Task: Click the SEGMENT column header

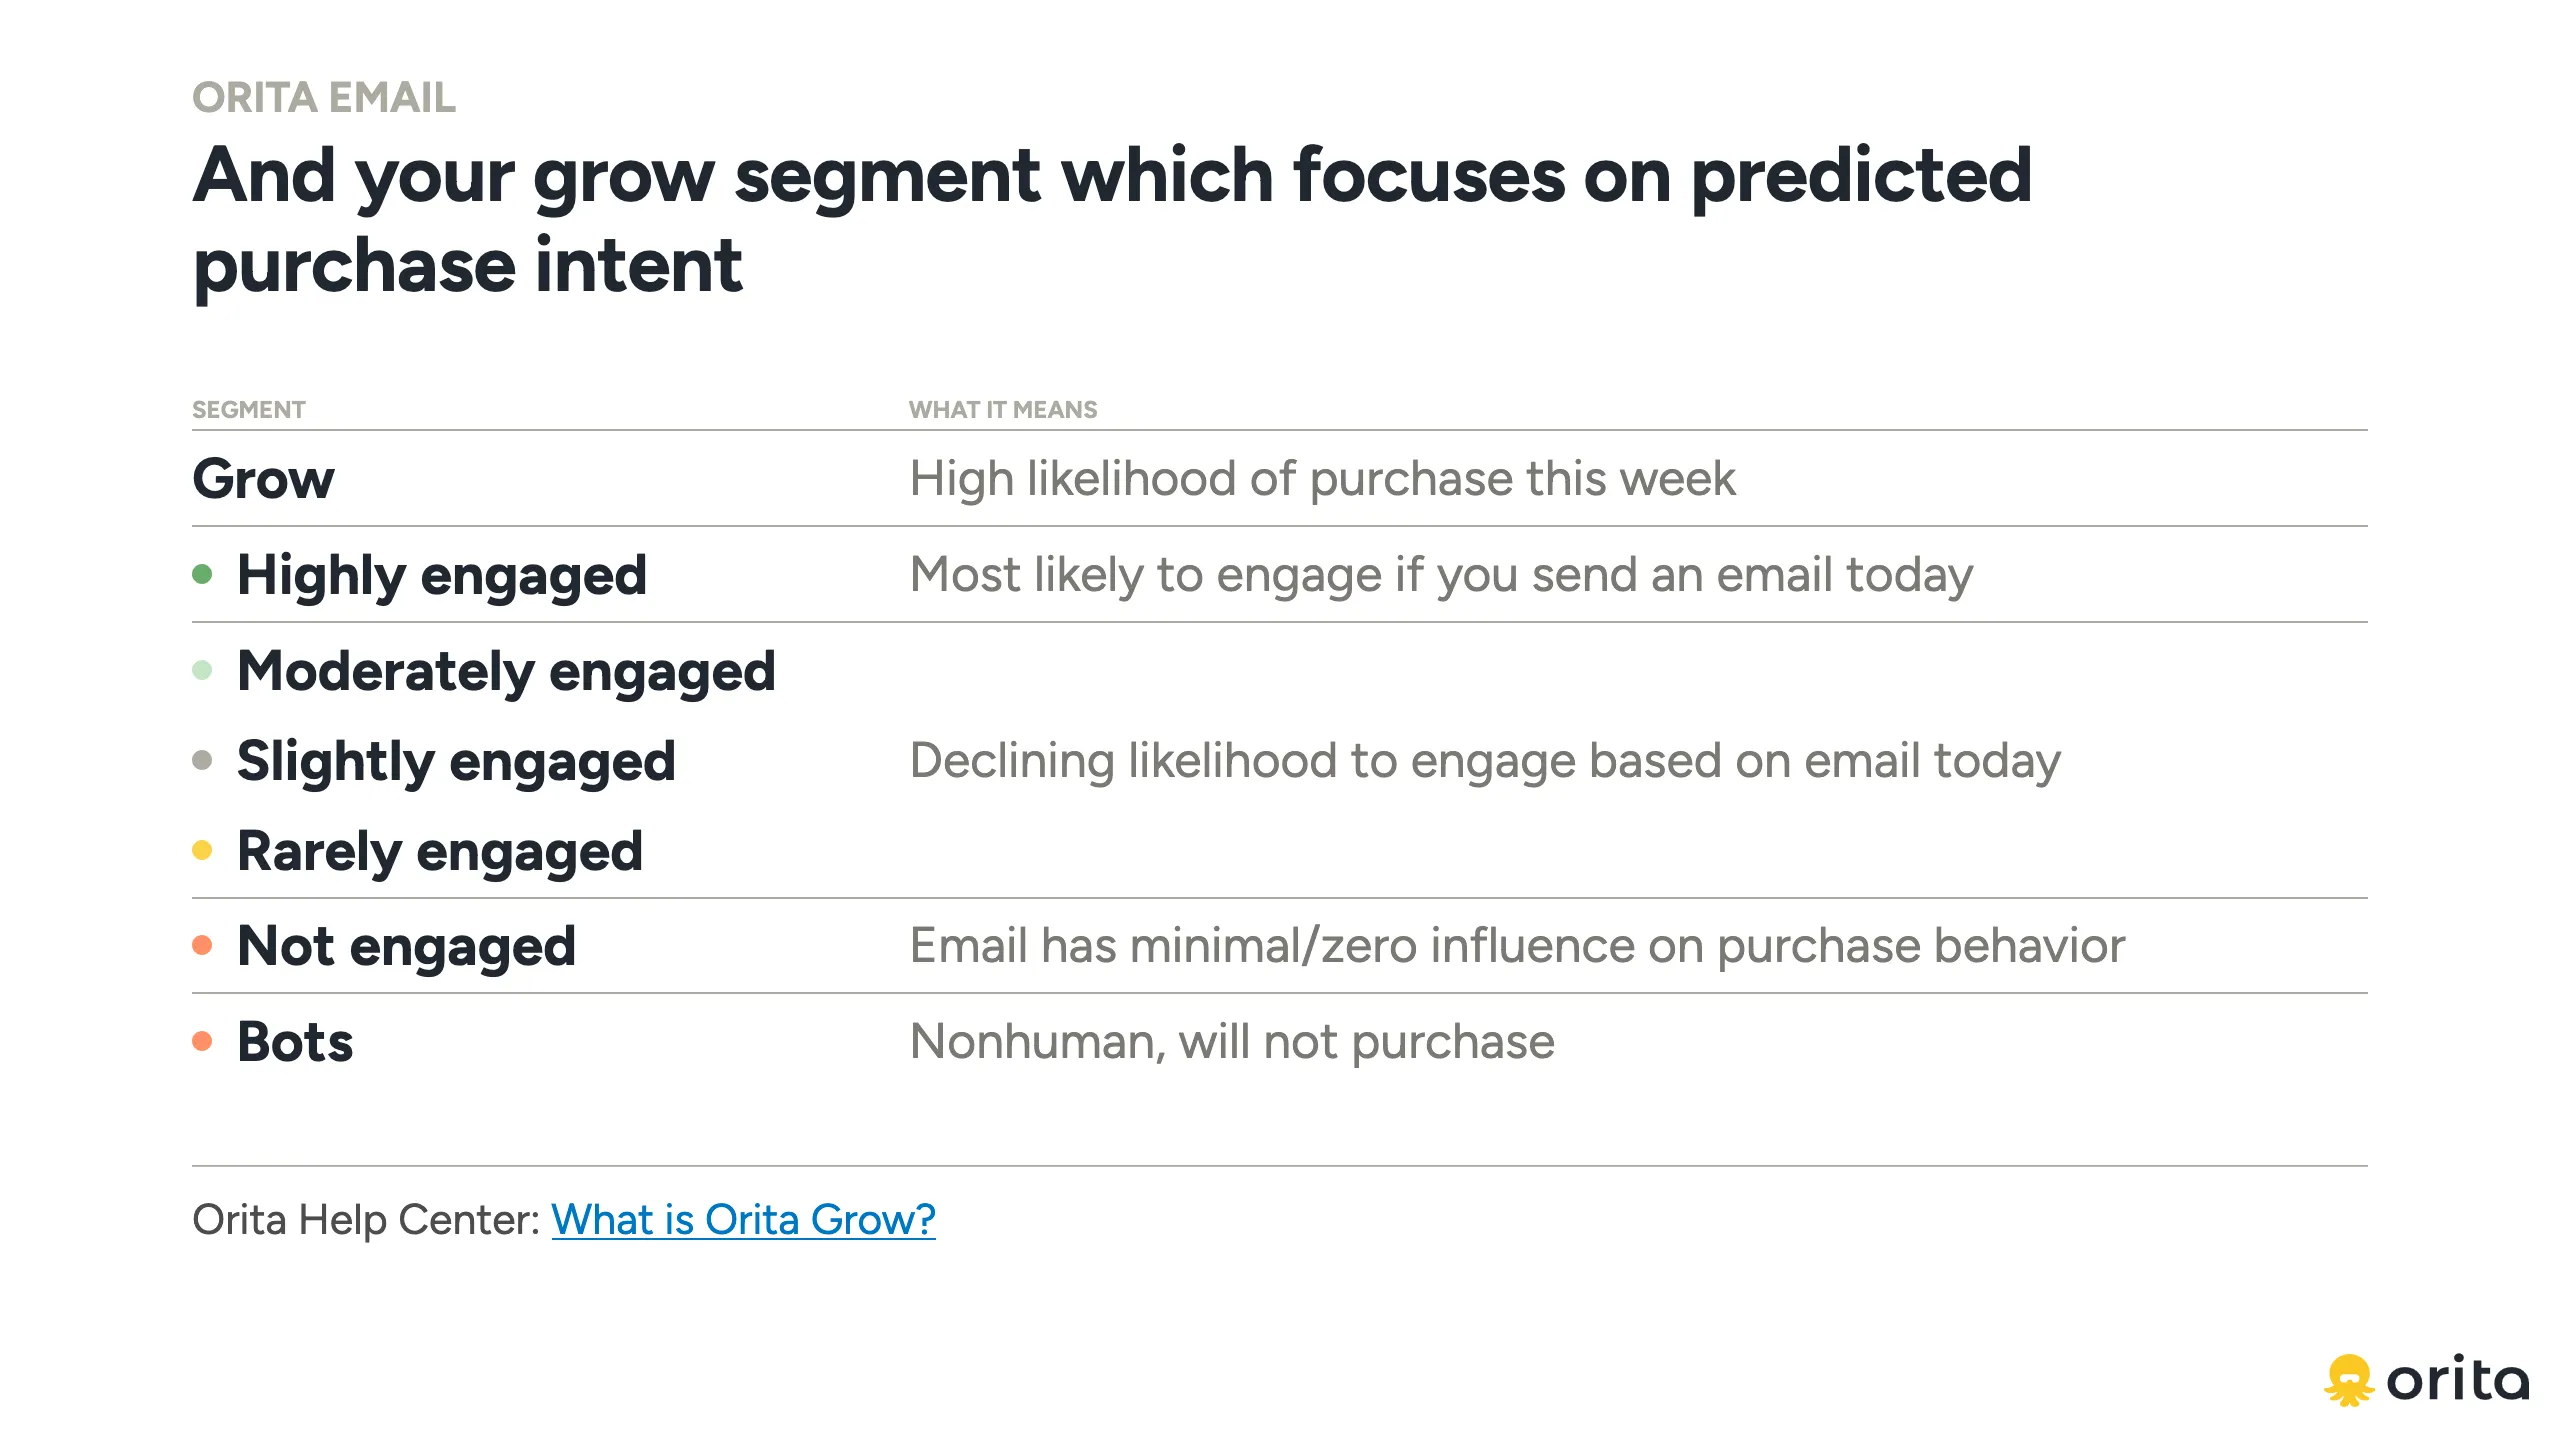Action: (x=249, y=410)
